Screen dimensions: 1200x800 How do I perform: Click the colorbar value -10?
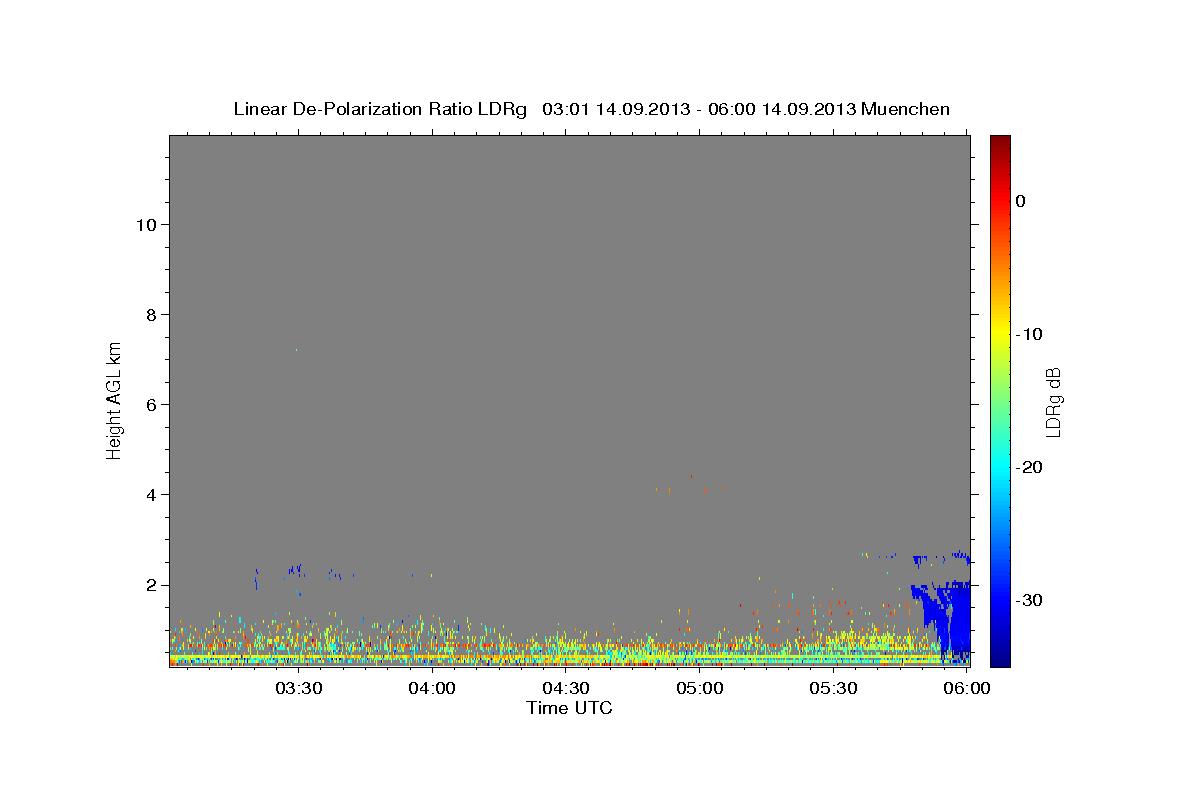(1030, 334)
